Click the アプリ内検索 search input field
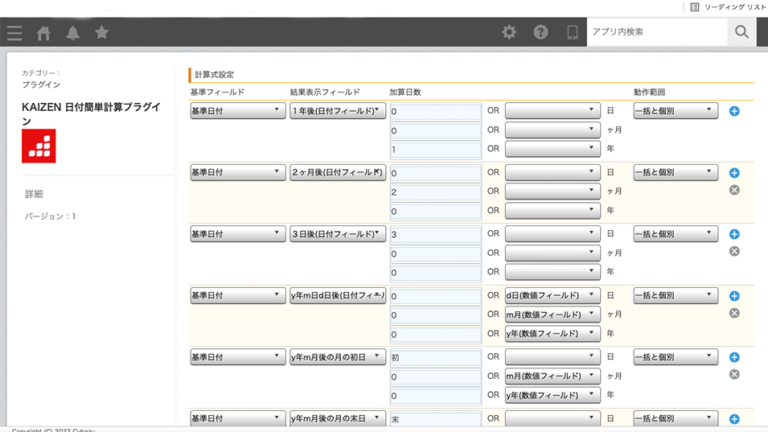 [655, 33]
